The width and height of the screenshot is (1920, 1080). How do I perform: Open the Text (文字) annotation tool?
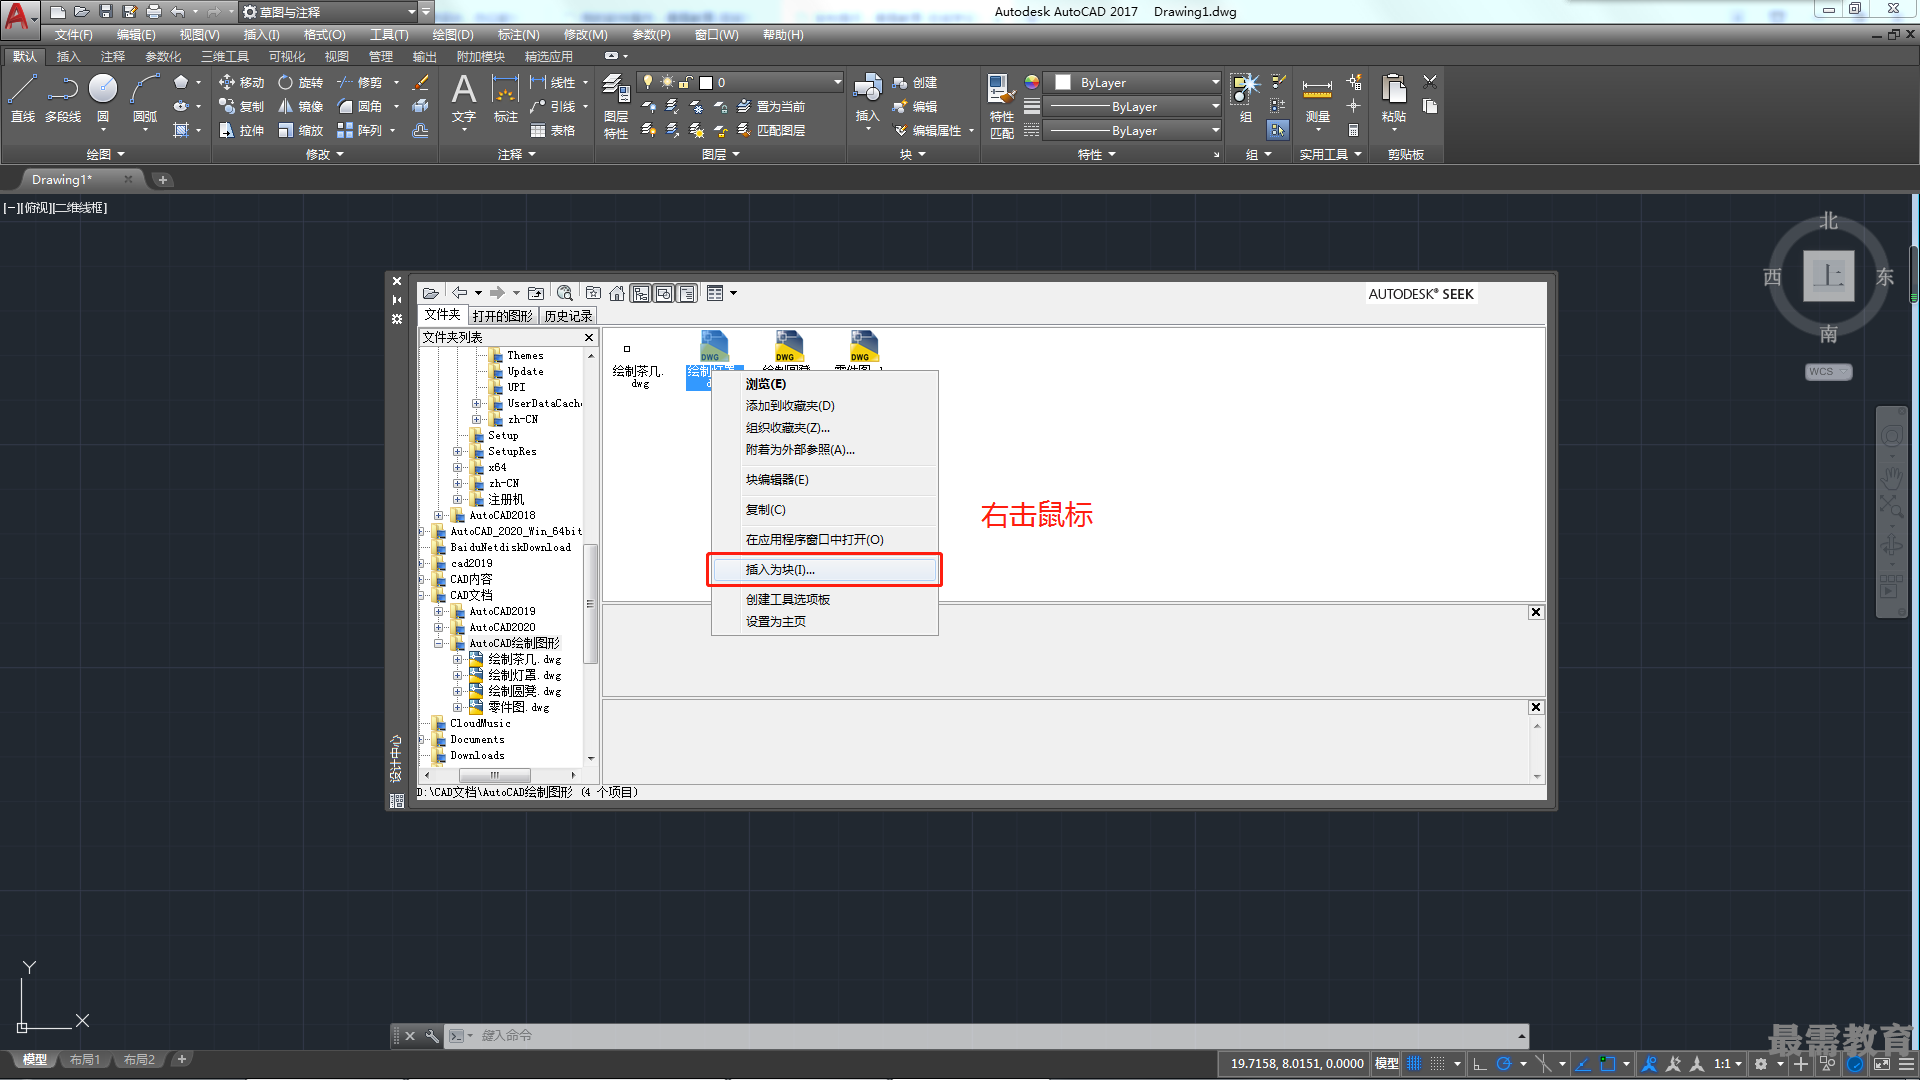464,98
